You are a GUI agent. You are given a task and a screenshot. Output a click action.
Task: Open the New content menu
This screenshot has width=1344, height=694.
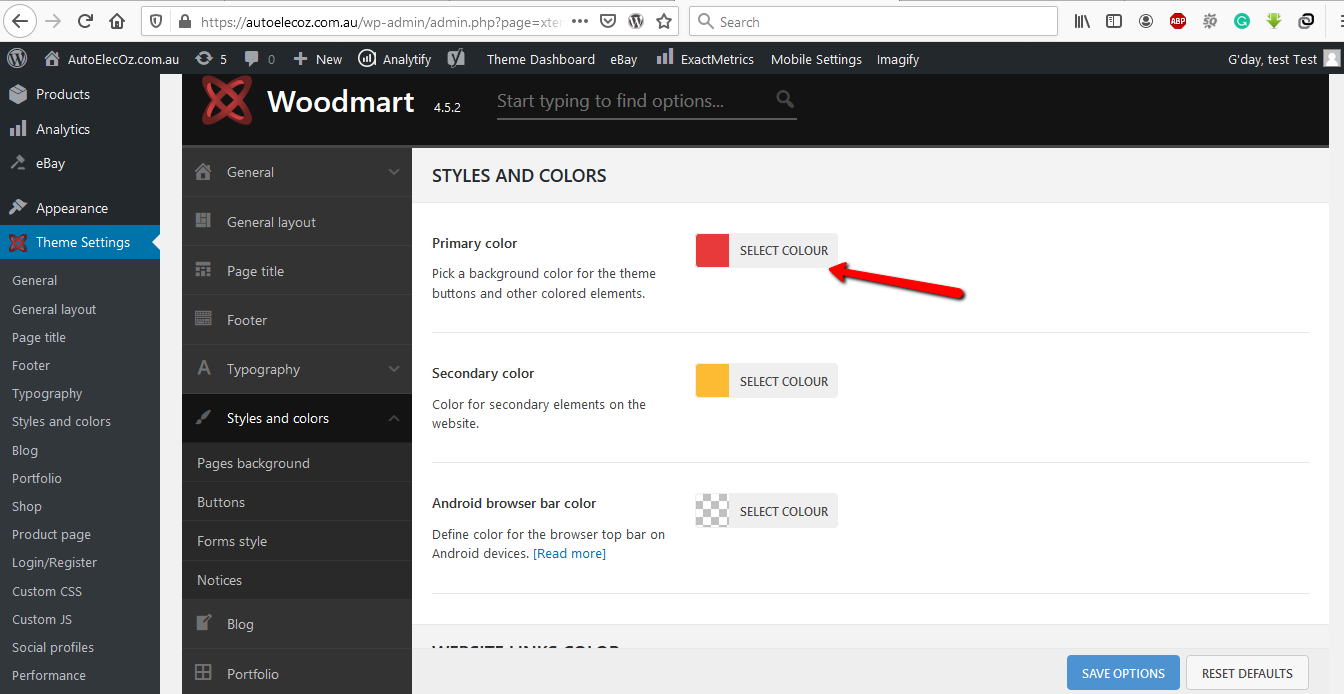317,59
